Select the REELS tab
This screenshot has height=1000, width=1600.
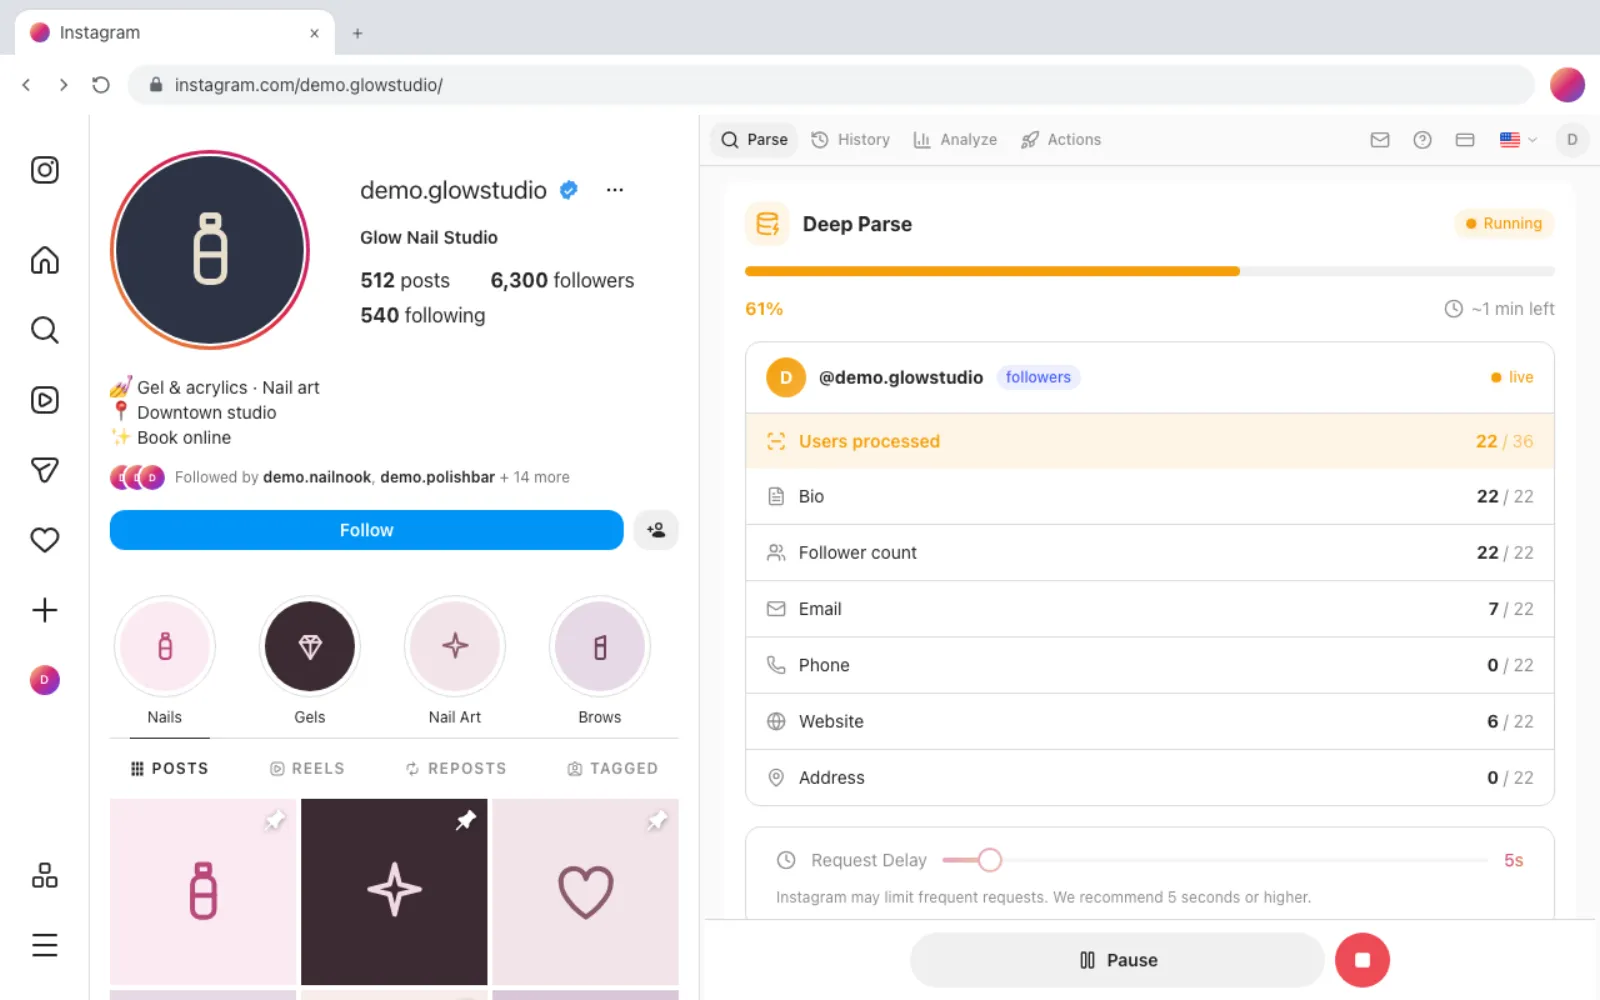(x=307, y=768)
